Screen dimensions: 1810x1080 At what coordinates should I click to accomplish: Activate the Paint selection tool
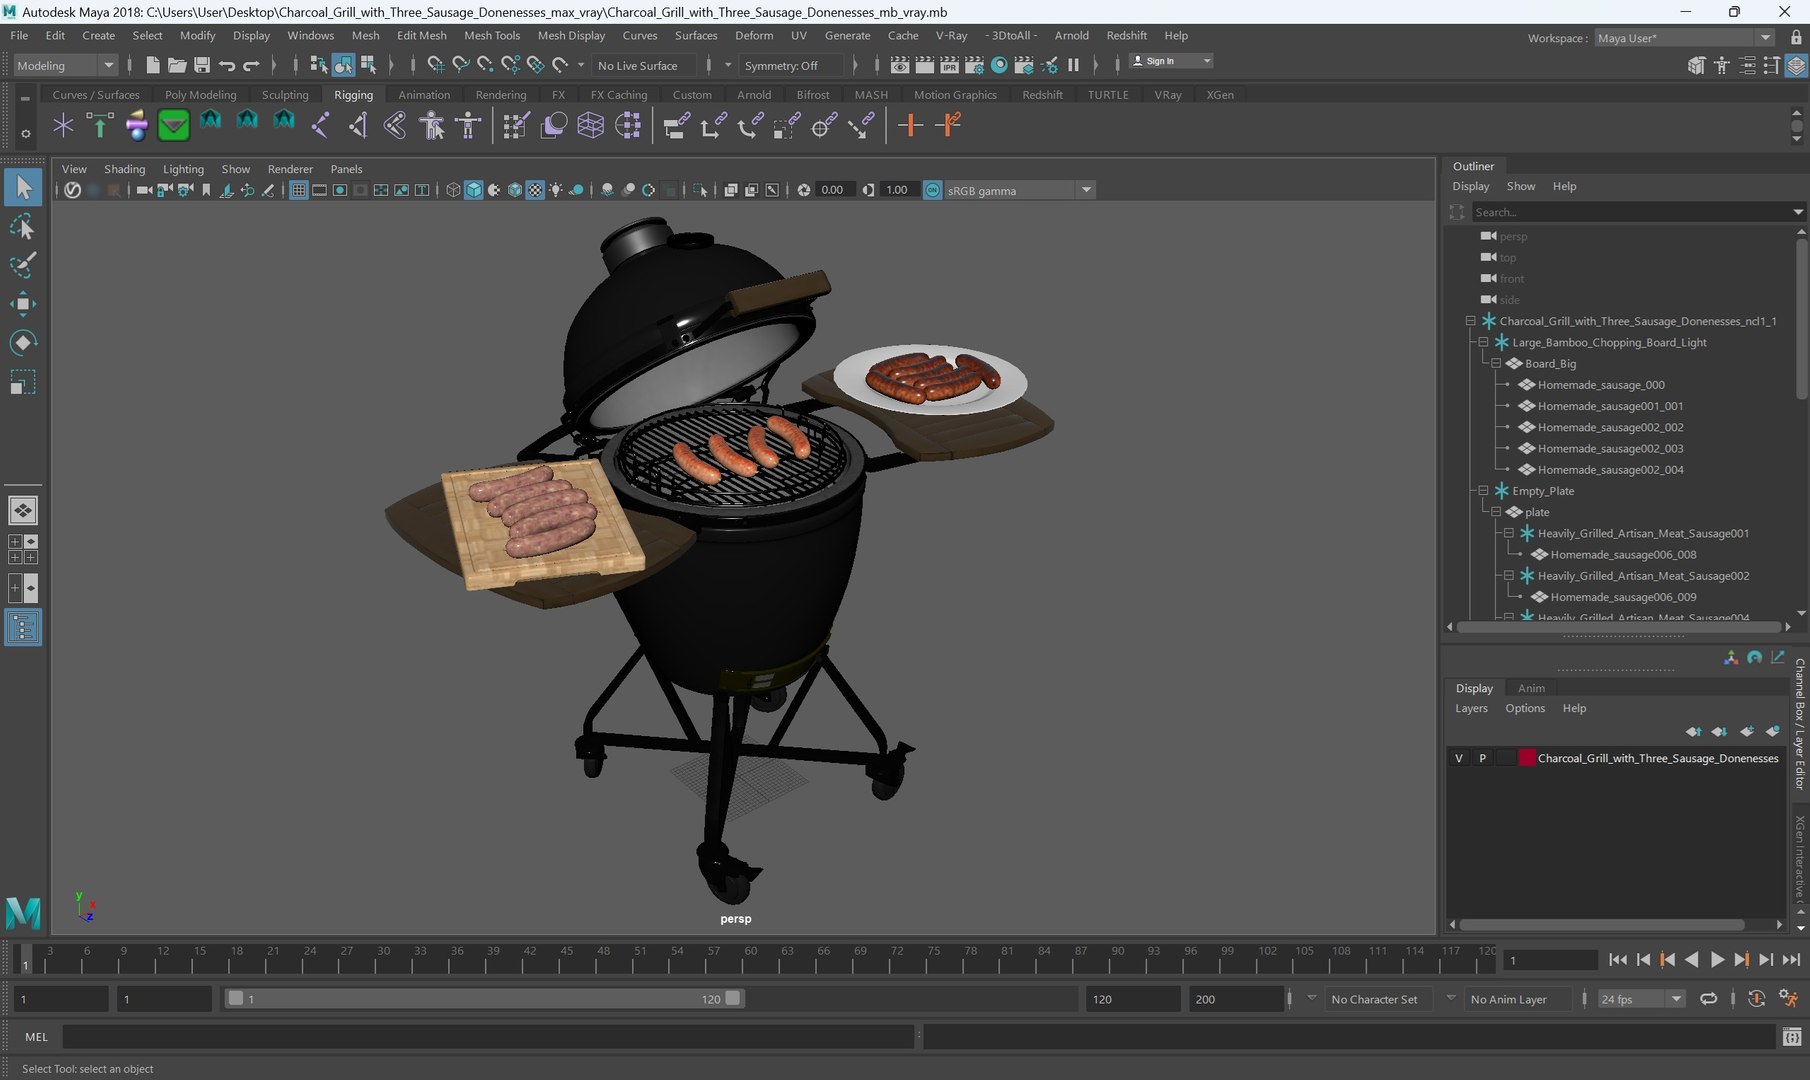click(22, 265)
